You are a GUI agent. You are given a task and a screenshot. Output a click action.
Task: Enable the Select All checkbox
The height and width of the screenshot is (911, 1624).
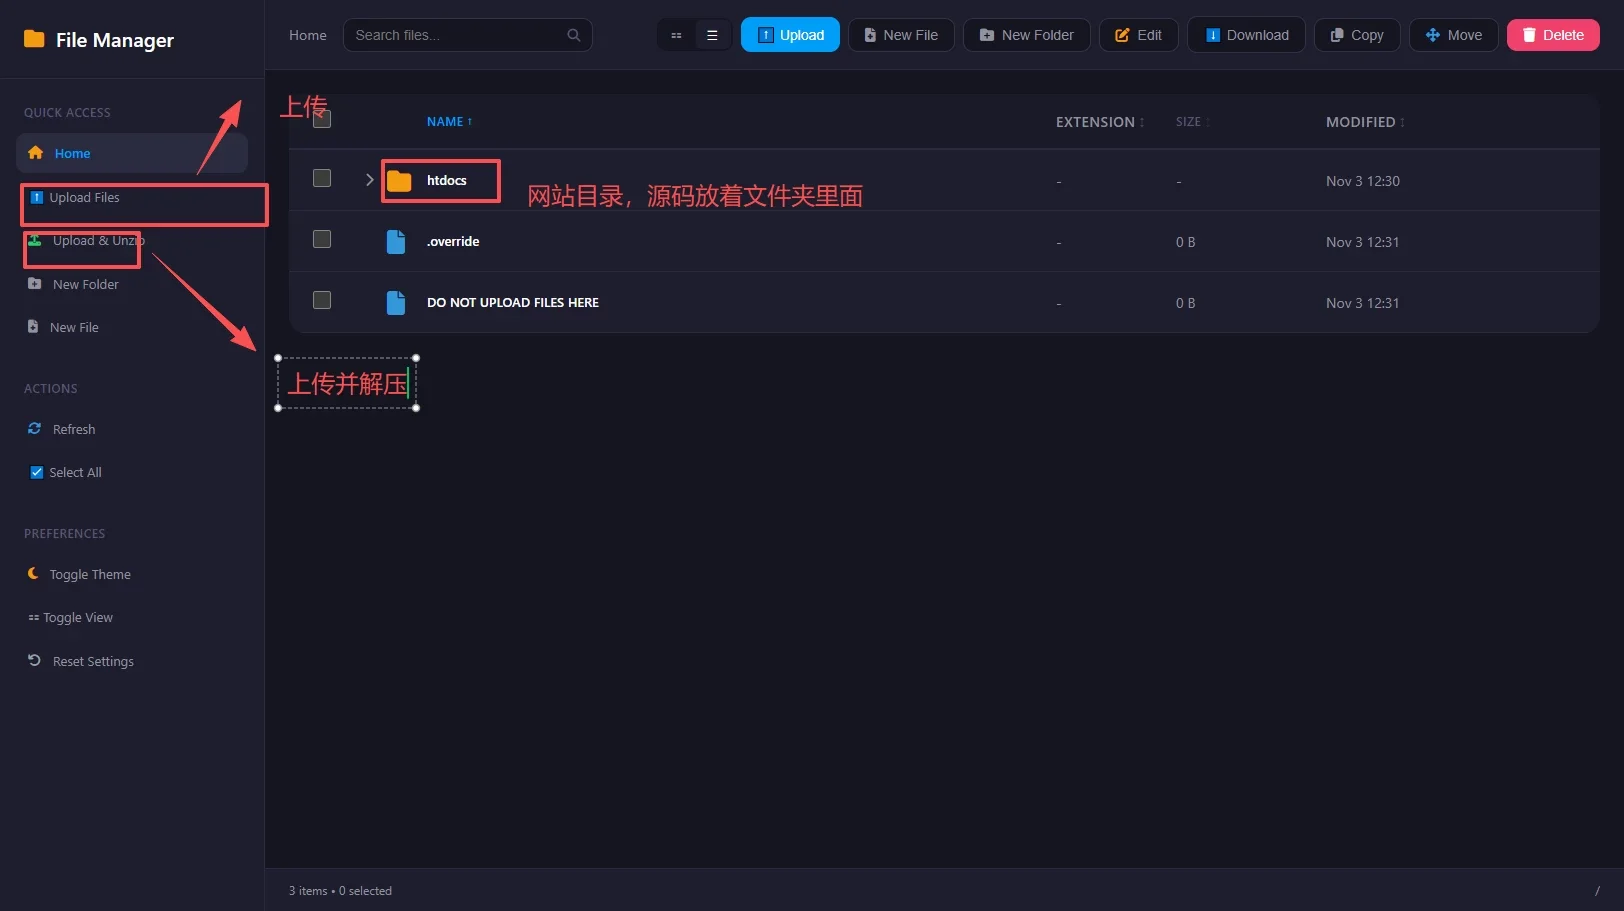(x=36, y=471)
